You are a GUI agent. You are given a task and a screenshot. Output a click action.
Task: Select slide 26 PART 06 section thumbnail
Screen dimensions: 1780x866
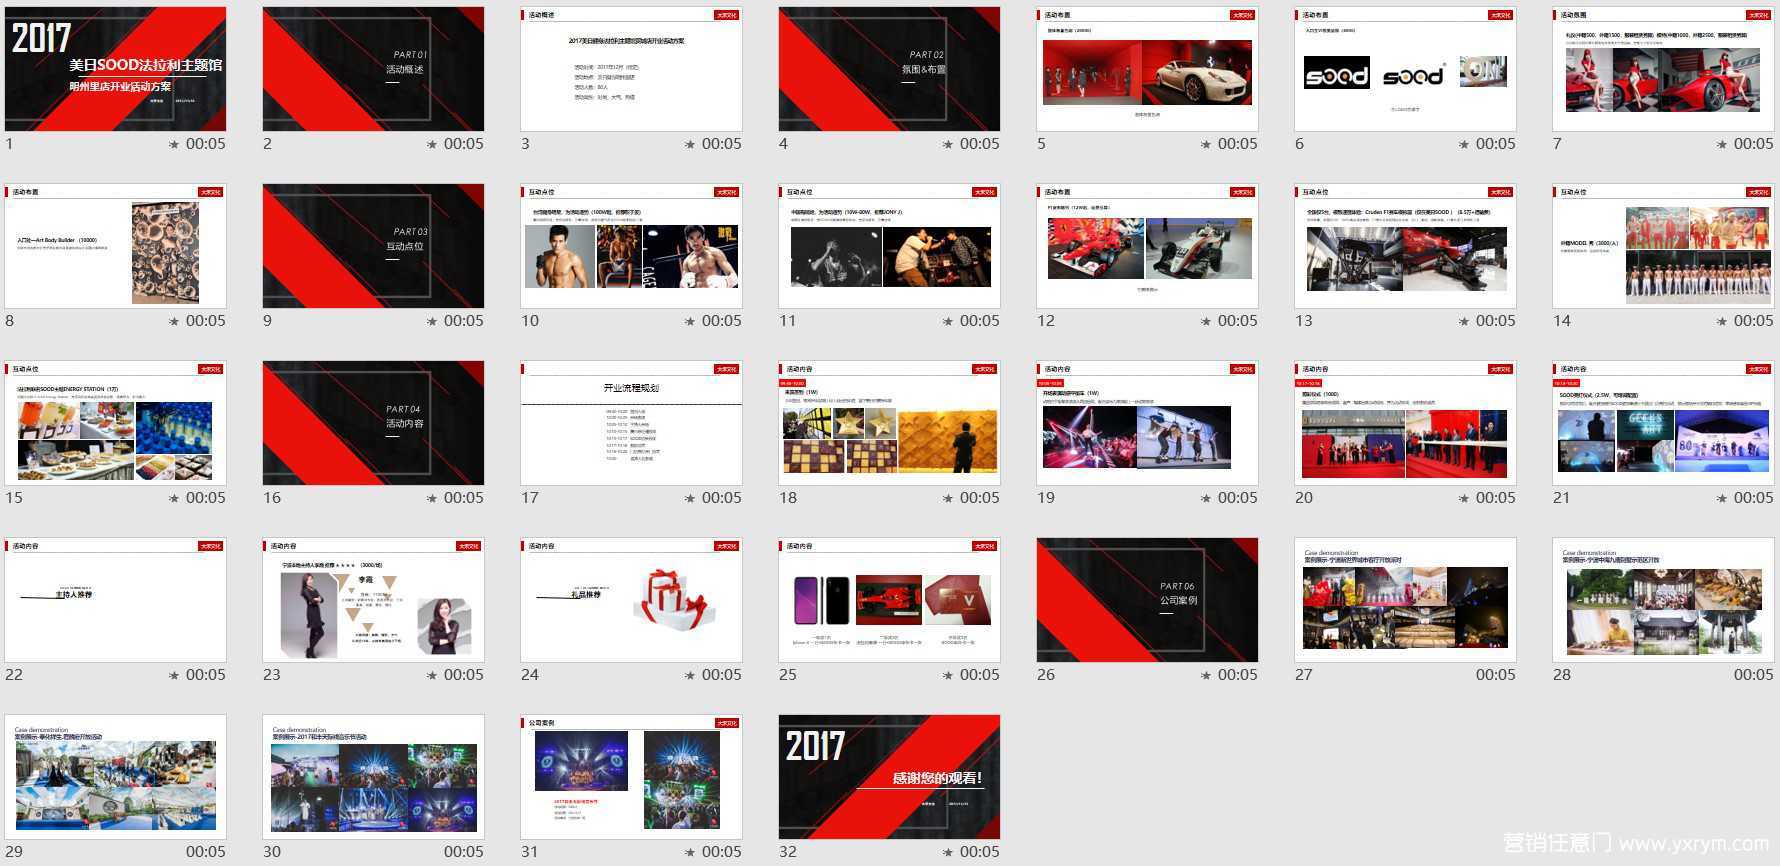coord(1148,600)
